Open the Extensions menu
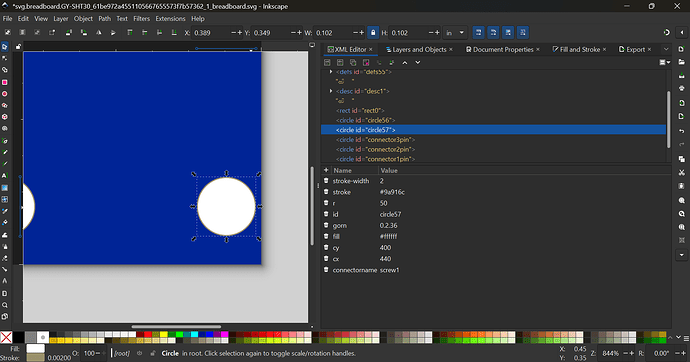This screenshot has height=362, width=690. pyautogui.click(x=170, y=18)
